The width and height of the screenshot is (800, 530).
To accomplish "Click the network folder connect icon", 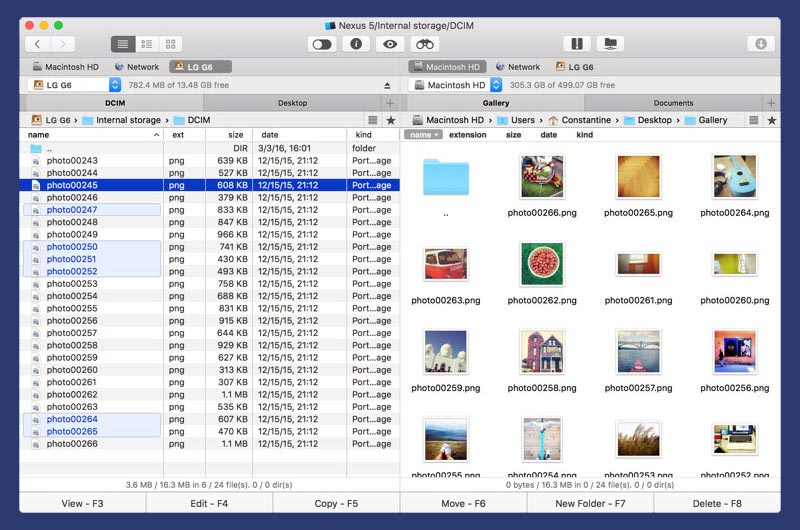I will 610,44.
